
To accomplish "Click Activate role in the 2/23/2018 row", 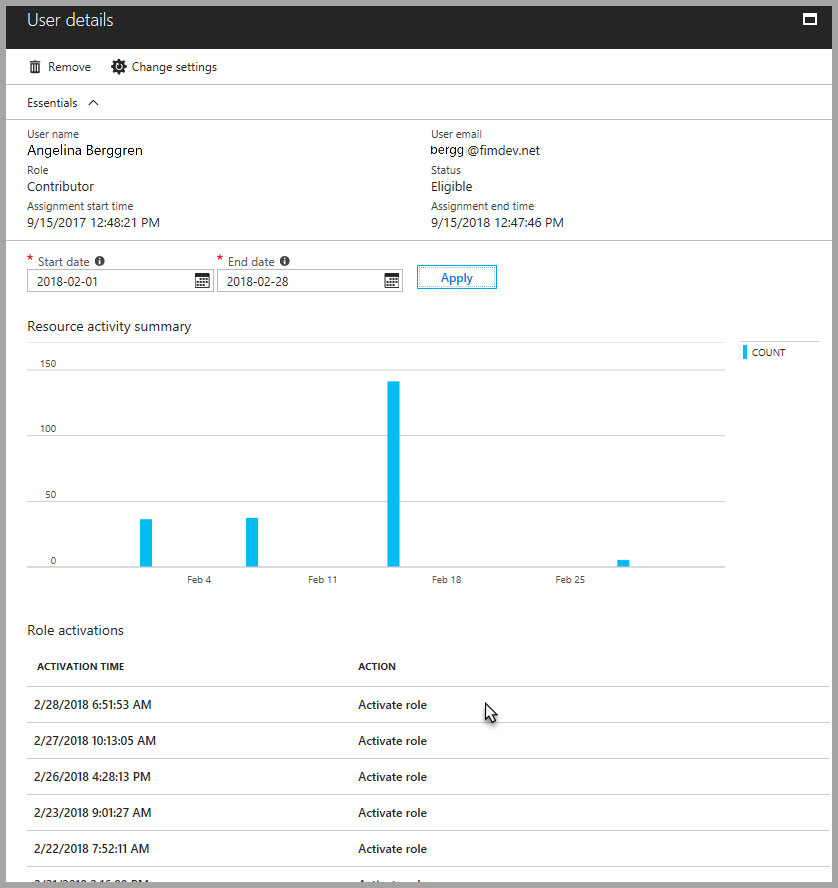I will point(392,813).
